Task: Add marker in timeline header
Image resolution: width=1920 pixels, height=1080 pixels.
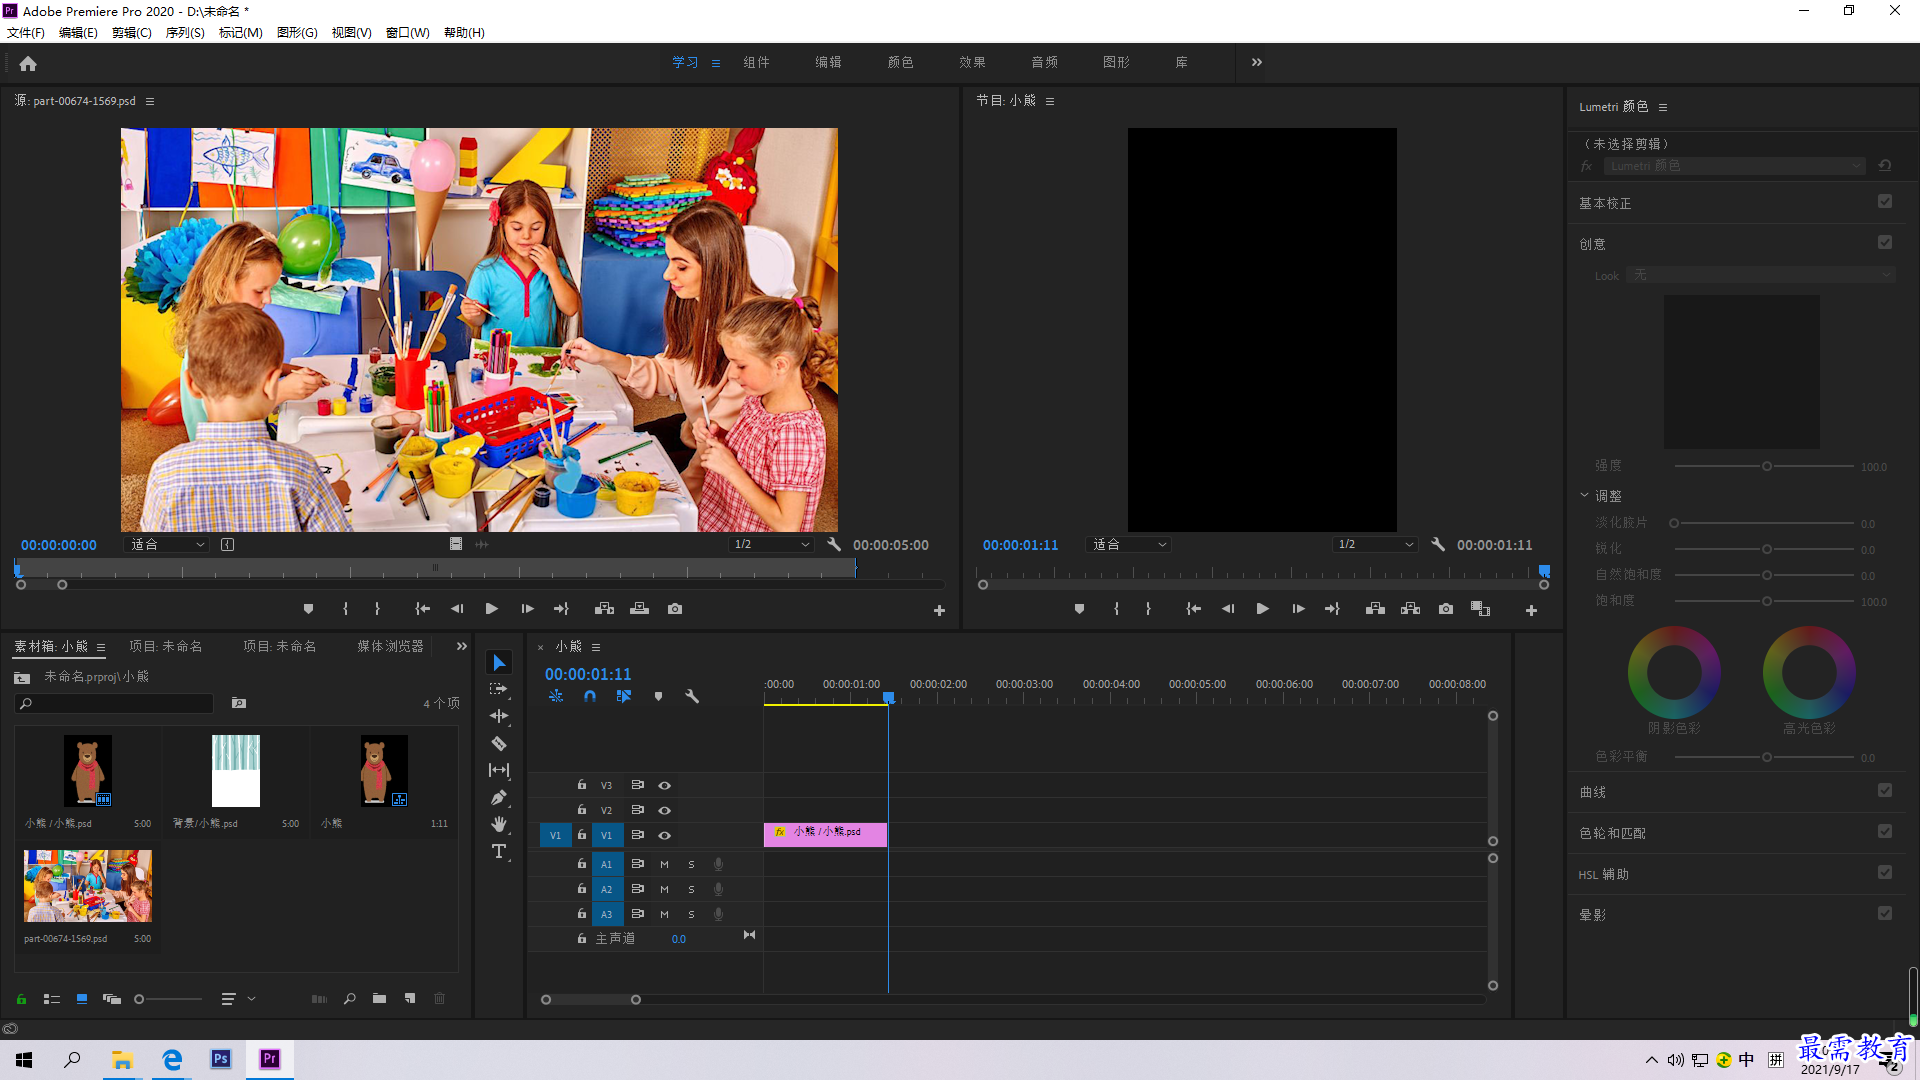Action: click(x=658, y=696)
